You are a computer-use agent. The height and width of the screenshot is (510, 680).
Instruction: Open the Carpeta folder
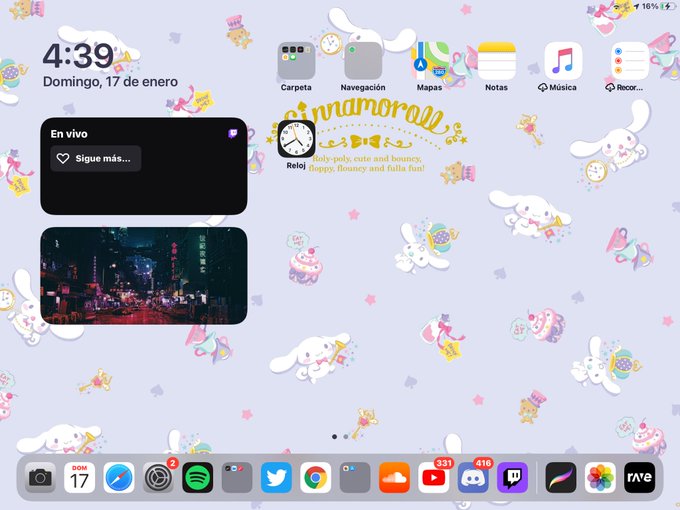pyautogui.click(x=296, y=61)
